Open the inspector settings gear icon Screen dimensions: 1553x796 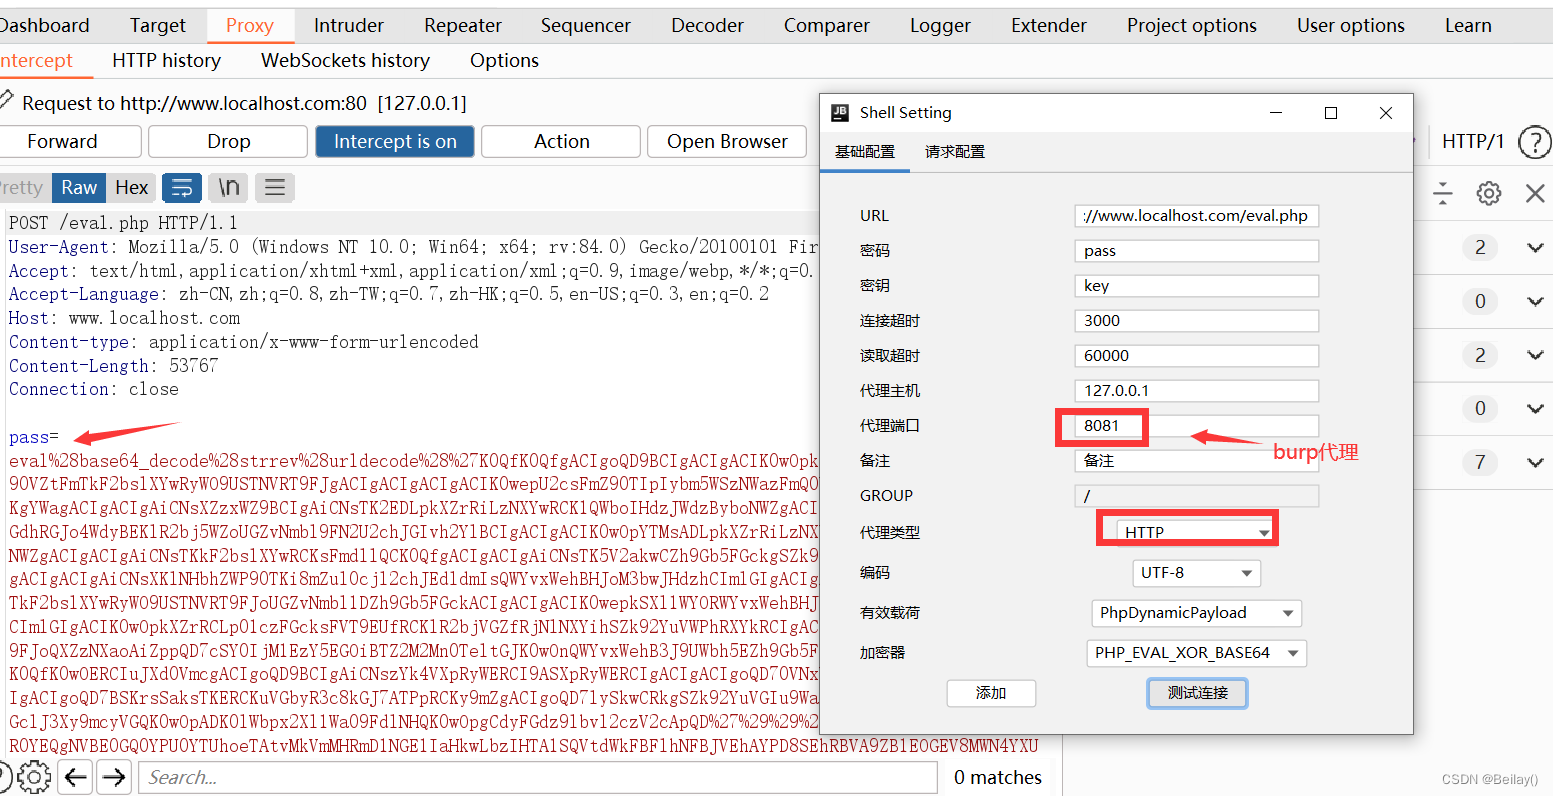[x=1488, y=193]
